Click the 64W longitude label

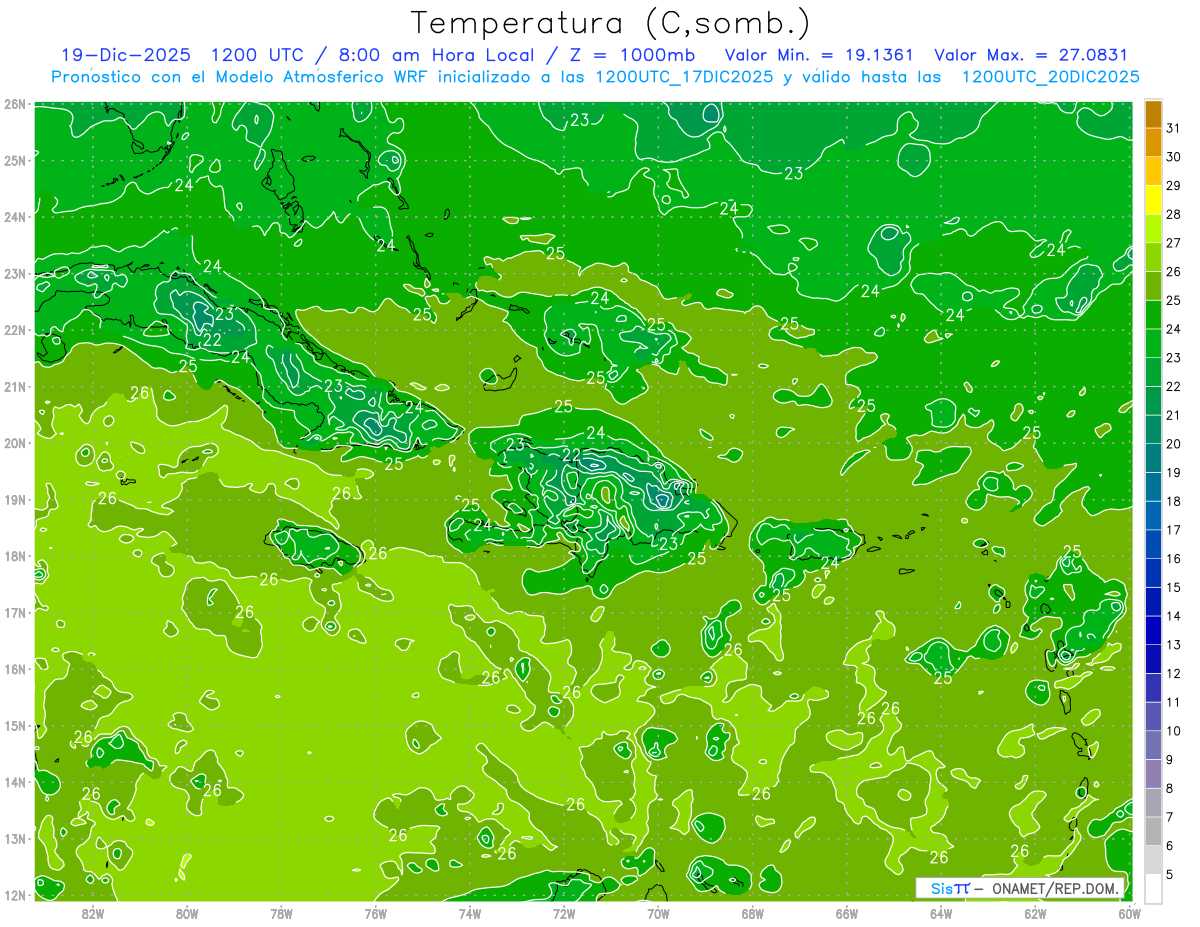coord(941,913)
